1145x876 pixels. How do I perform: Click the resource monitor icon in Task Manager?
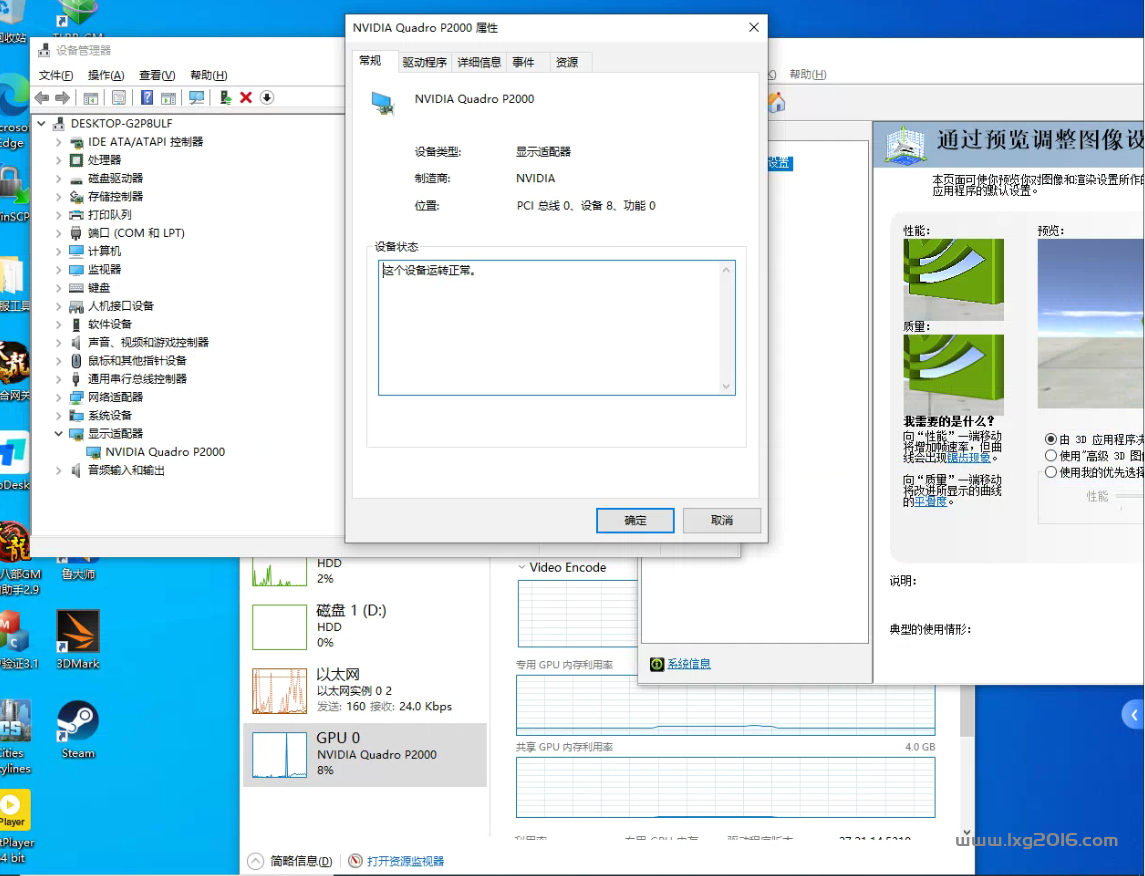355,861
